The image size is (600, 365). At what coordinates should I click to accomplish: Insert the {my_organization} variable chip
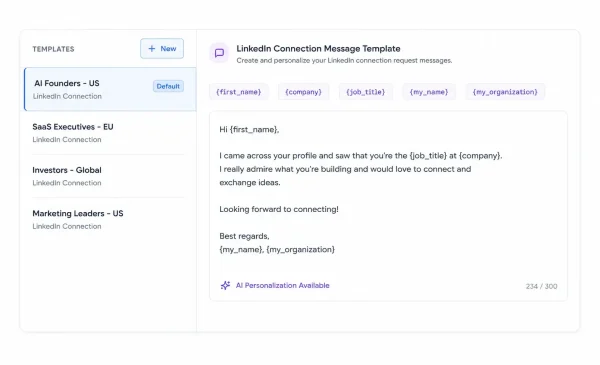505,92
